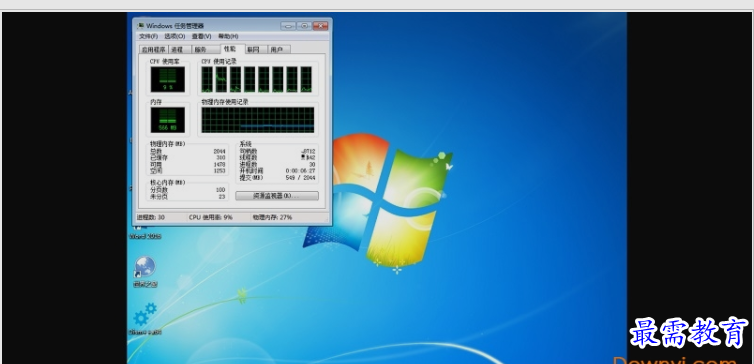Open the 查看(V) menu
Image resolution: width=754 pixels, height=364 pixels.
[201, 37]
